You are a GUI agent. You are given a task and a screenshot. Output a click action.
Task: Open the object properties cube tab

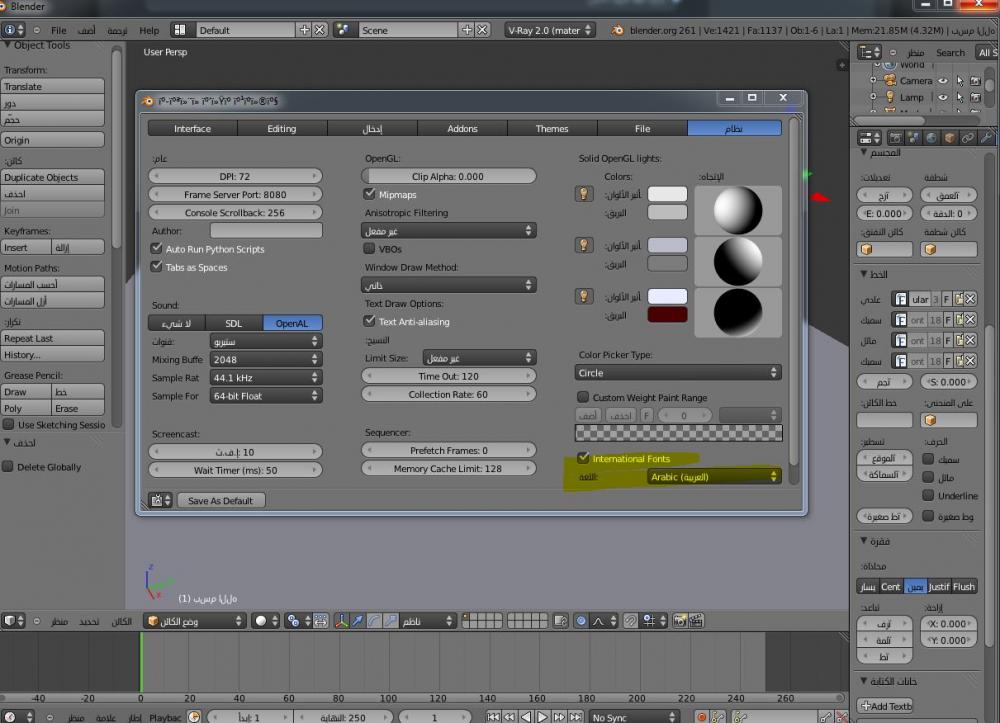pos(949,138)
